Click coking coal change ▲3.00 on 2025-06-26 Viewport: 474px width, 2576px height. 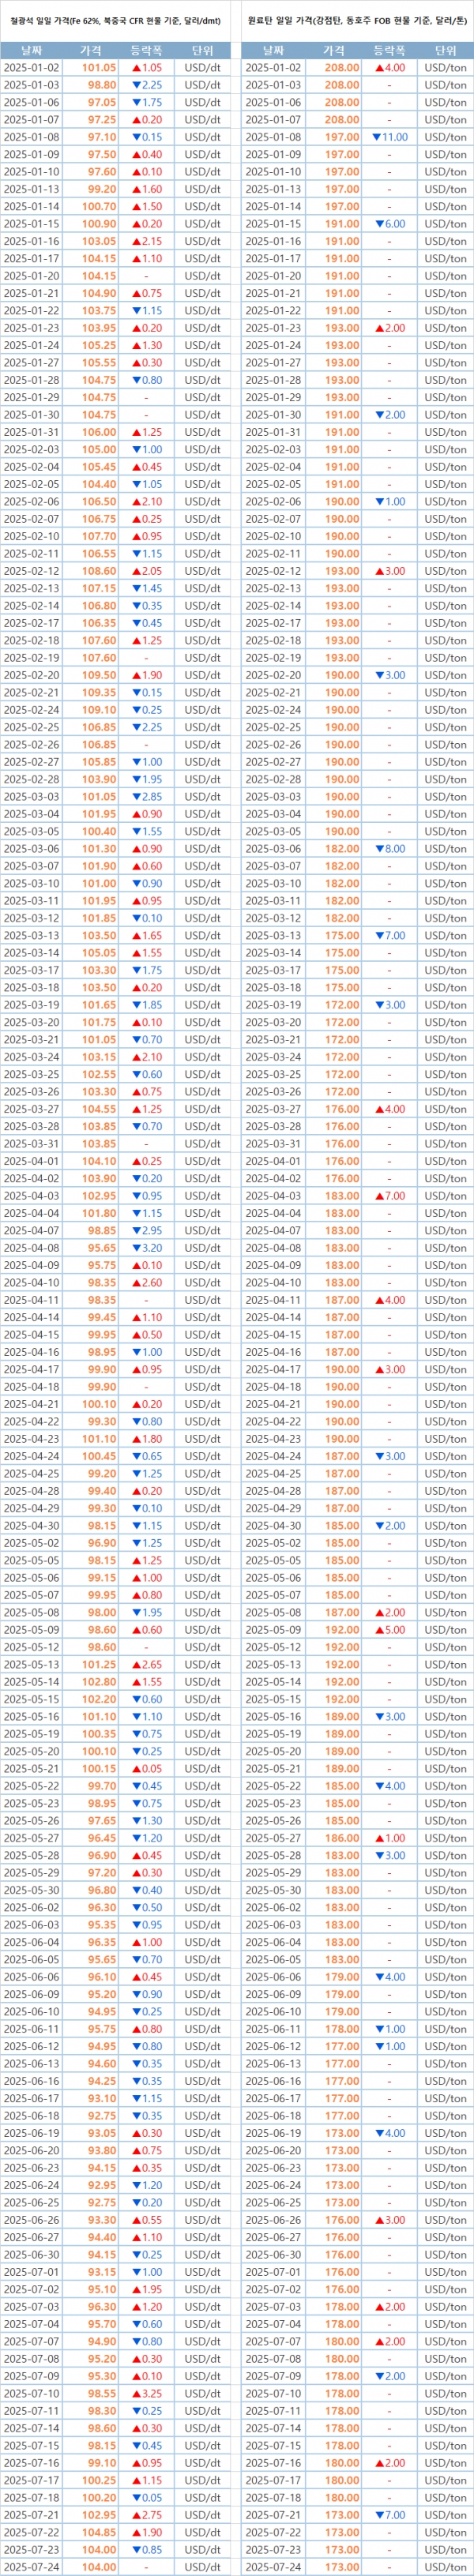tap(390, 2220)
